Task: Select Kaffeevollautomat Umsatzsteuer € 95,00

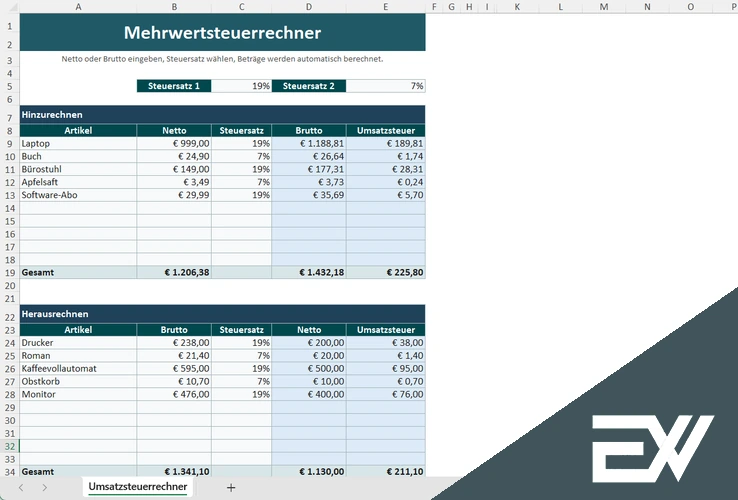Action: click(x=385, y=369)
